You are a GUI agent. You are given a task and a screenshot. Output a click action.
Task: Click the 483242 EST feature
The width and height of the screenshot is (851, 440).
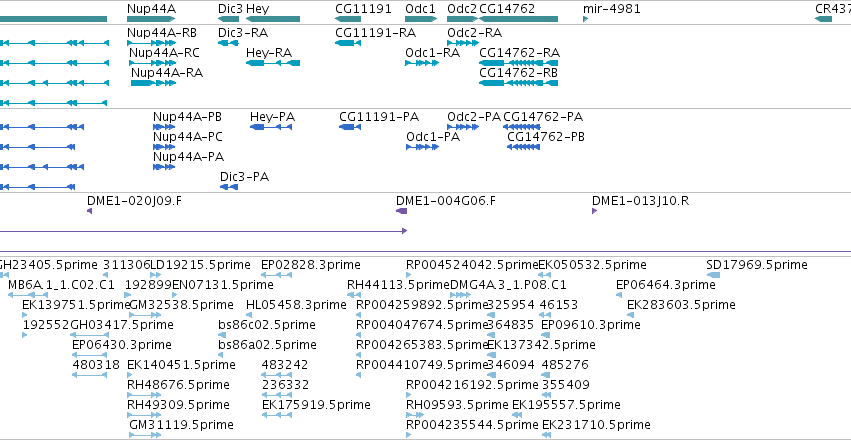click(x=277, y=375)
